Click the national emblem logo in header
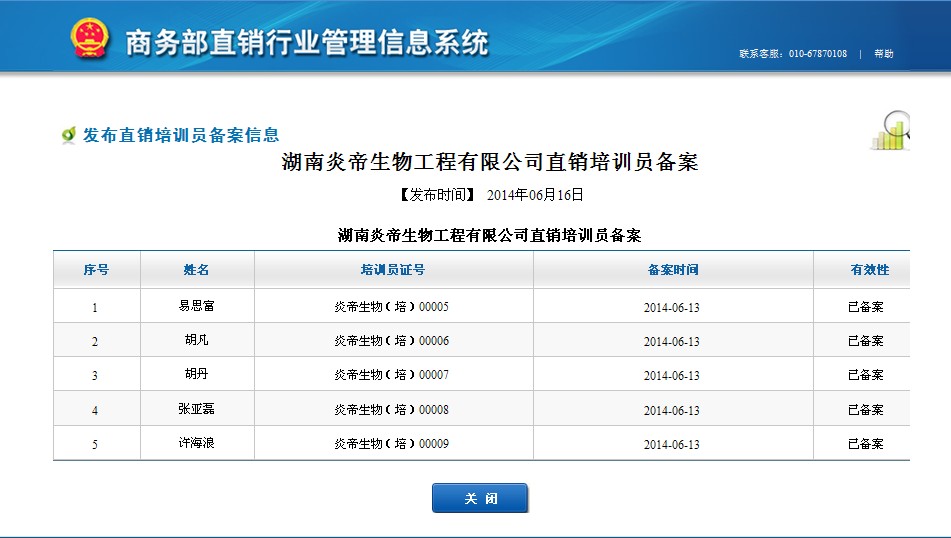This screenshot has width=951, height=538. tap(89, 39)
